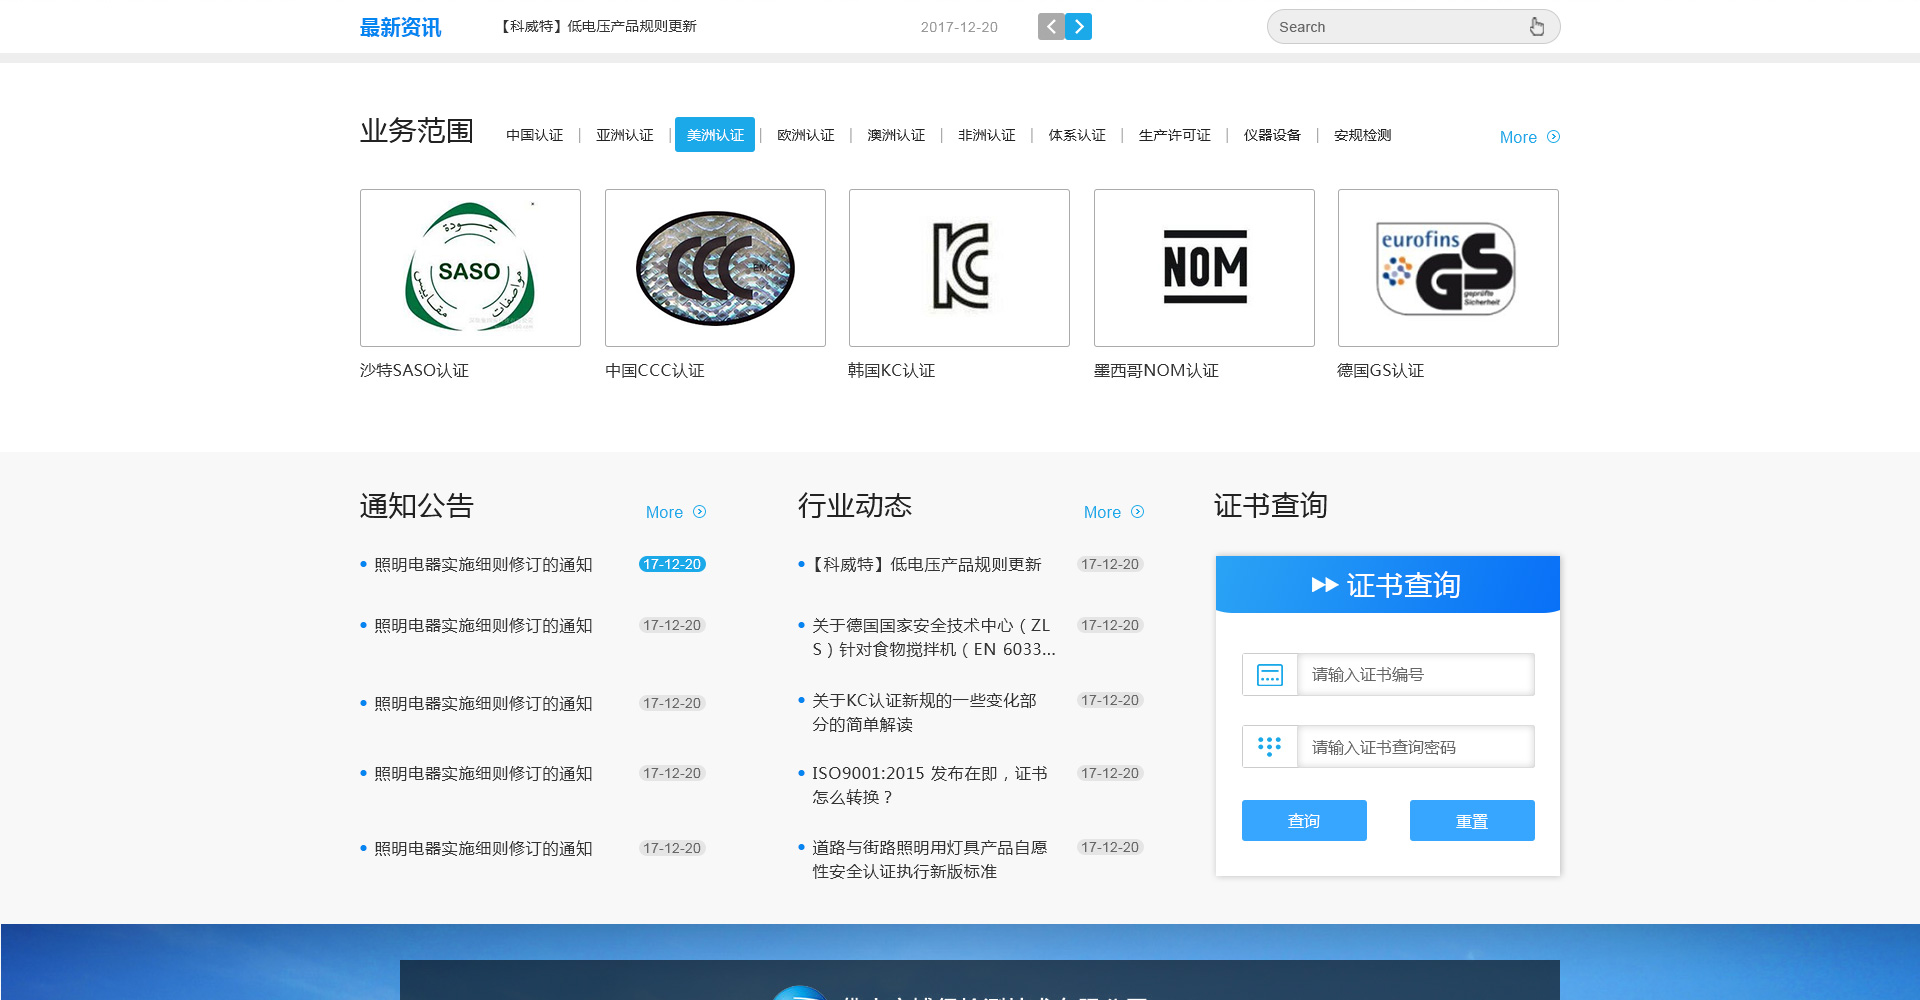This screenshot has height=1000, width=1920.
Task: Click More link next to 行业动态
Action: 1113,512
